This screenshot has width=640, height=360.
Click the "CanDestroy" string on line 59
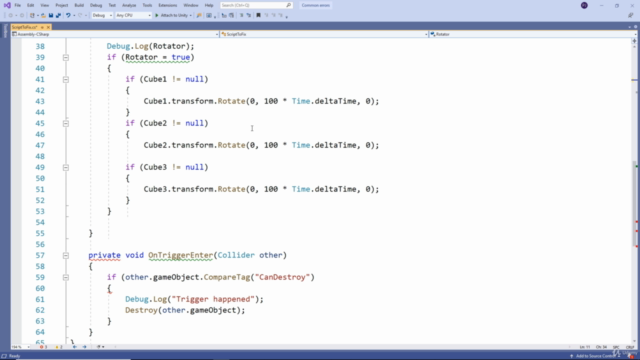282,277
